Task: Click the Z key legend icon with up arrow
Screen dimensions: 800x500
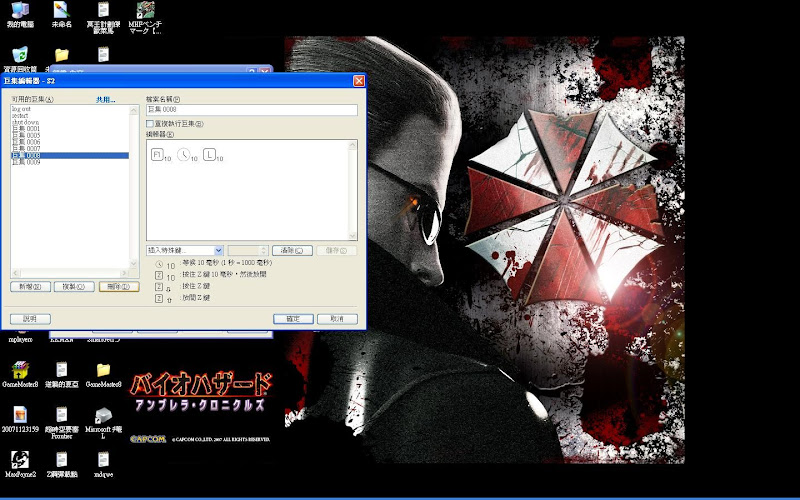Action: pyautogui.click(x=159, y=298)
